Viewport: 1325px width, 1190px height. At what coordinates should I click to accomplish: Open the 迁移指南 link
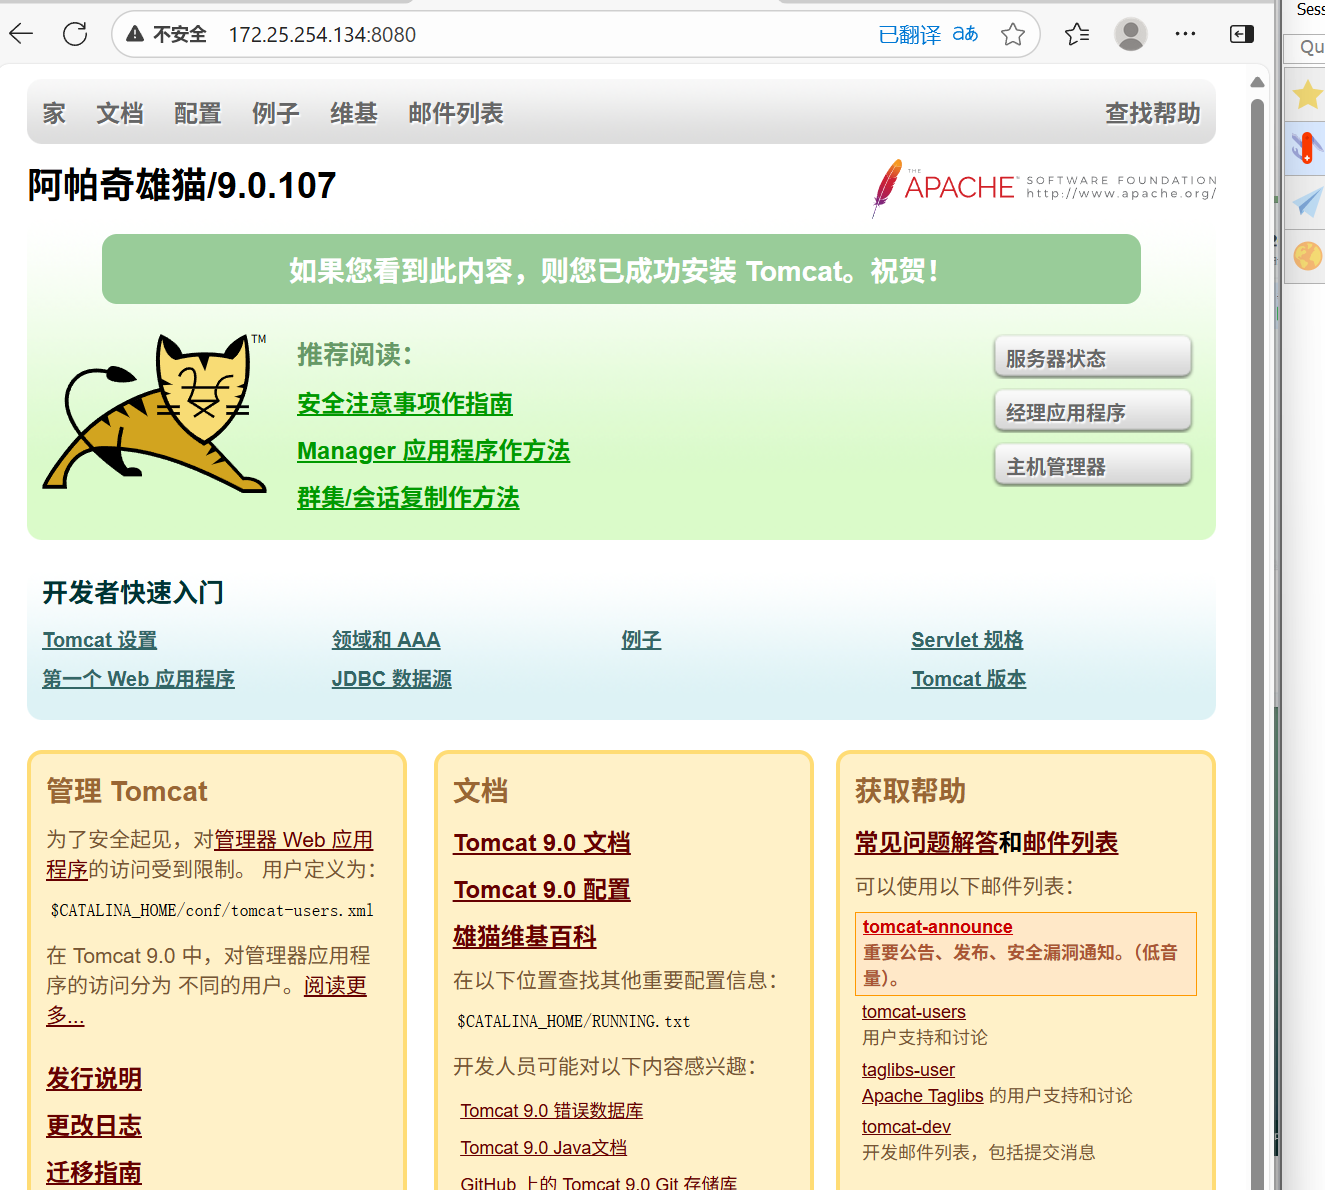(x=94, y=1173)
